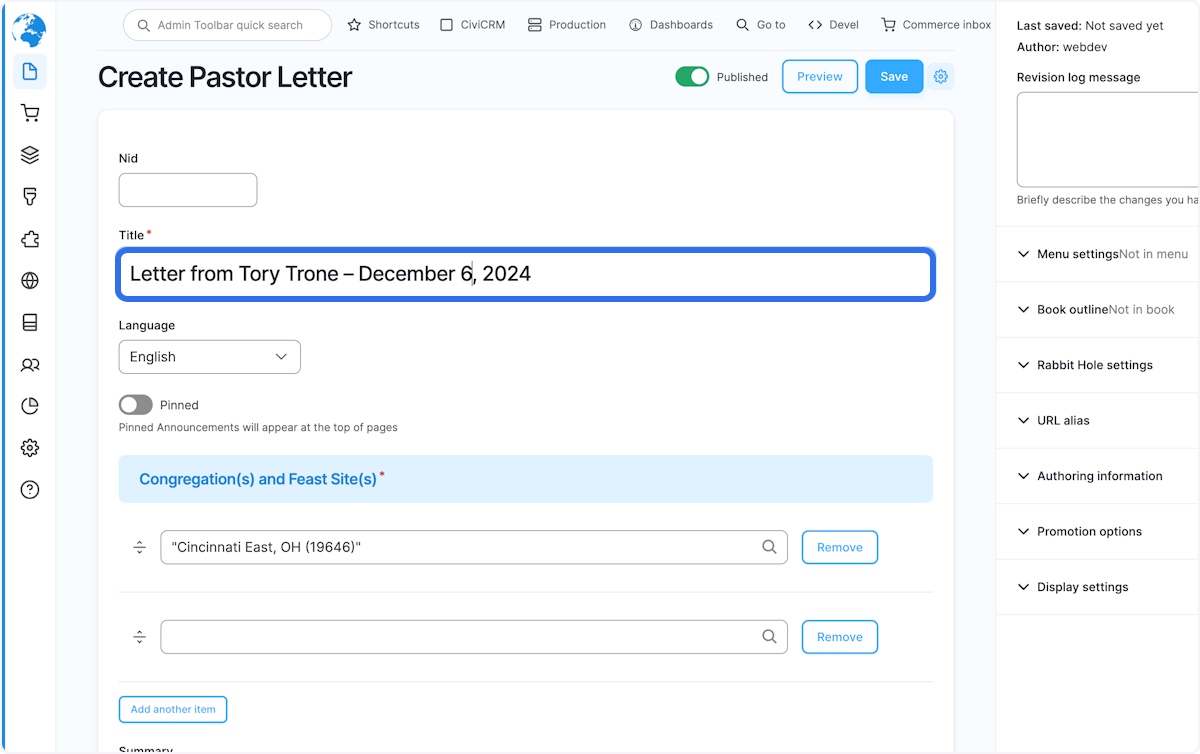Open the Content section in the sidebar

point(30,72)
